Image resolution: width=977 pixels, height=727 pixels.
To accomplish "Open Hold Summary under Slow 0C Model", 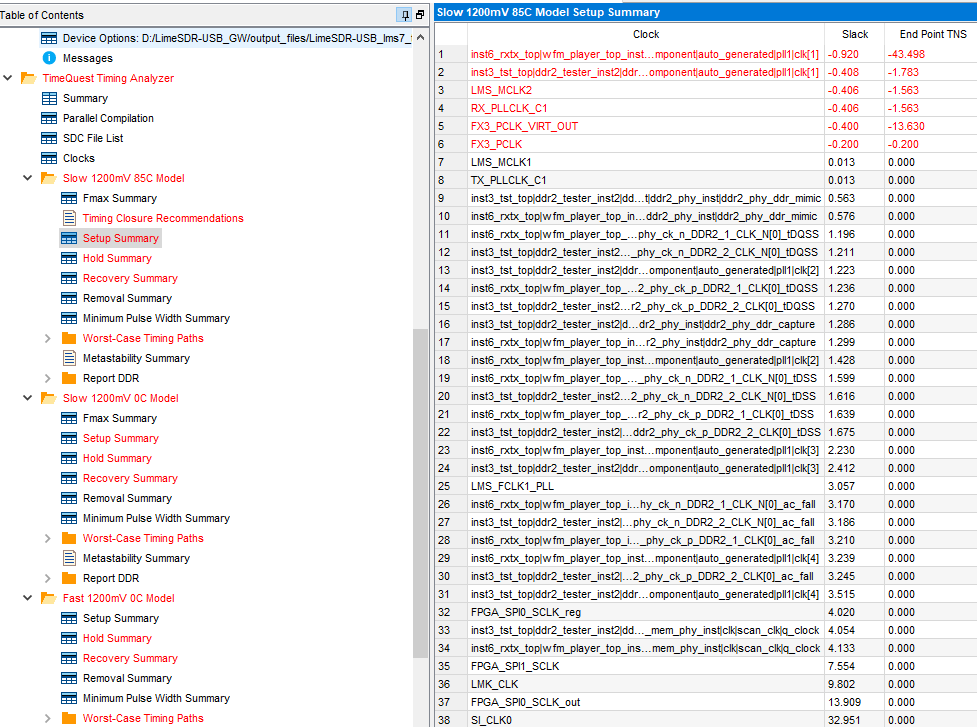I will click(117, 458).
